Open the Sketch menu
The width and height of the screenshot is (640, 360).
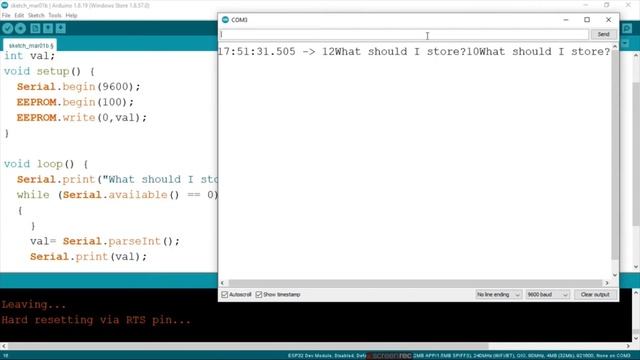point(36,16)
